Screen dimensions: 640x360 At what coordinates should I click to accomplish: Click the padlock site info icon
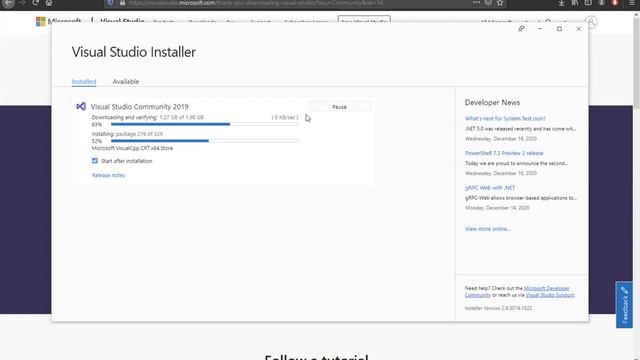[122, 3]
